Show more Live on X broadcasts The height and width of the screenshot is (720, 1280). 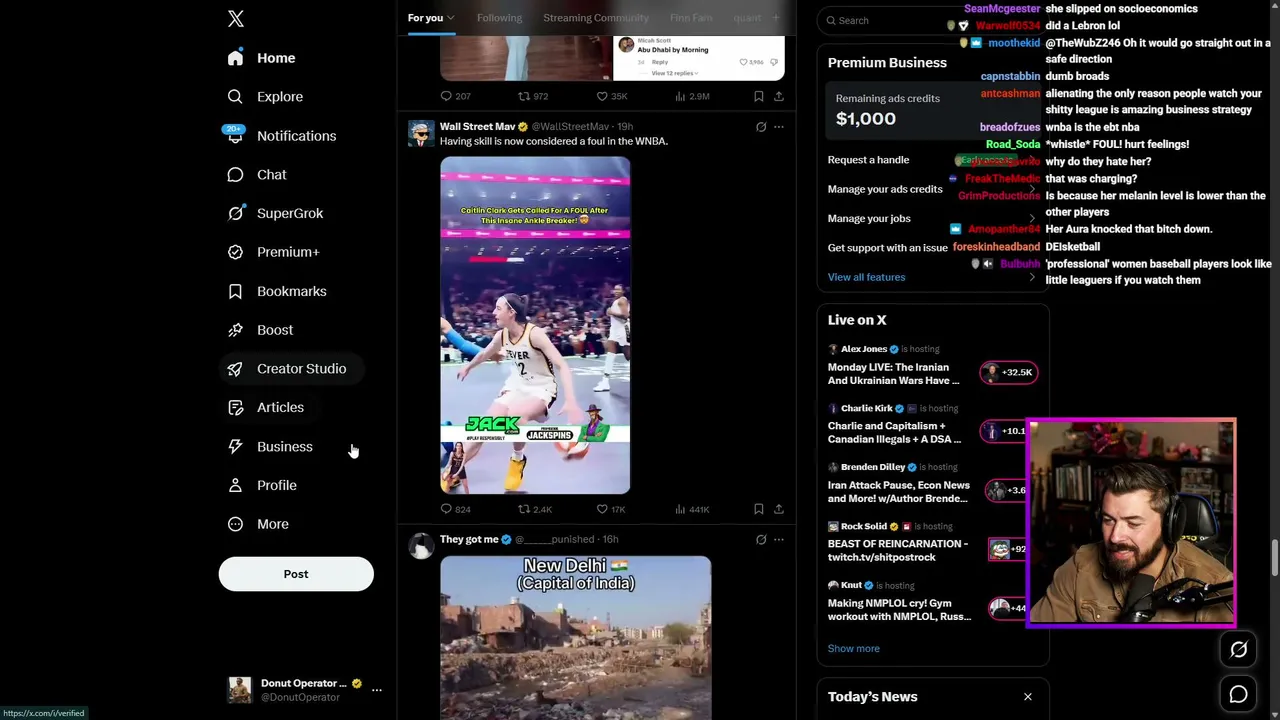tap(853, 649)
